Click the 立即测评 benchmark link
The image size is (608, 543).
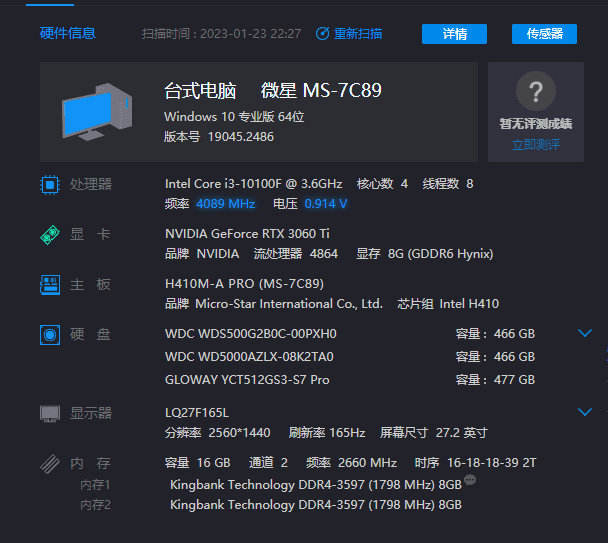point(536,145)
